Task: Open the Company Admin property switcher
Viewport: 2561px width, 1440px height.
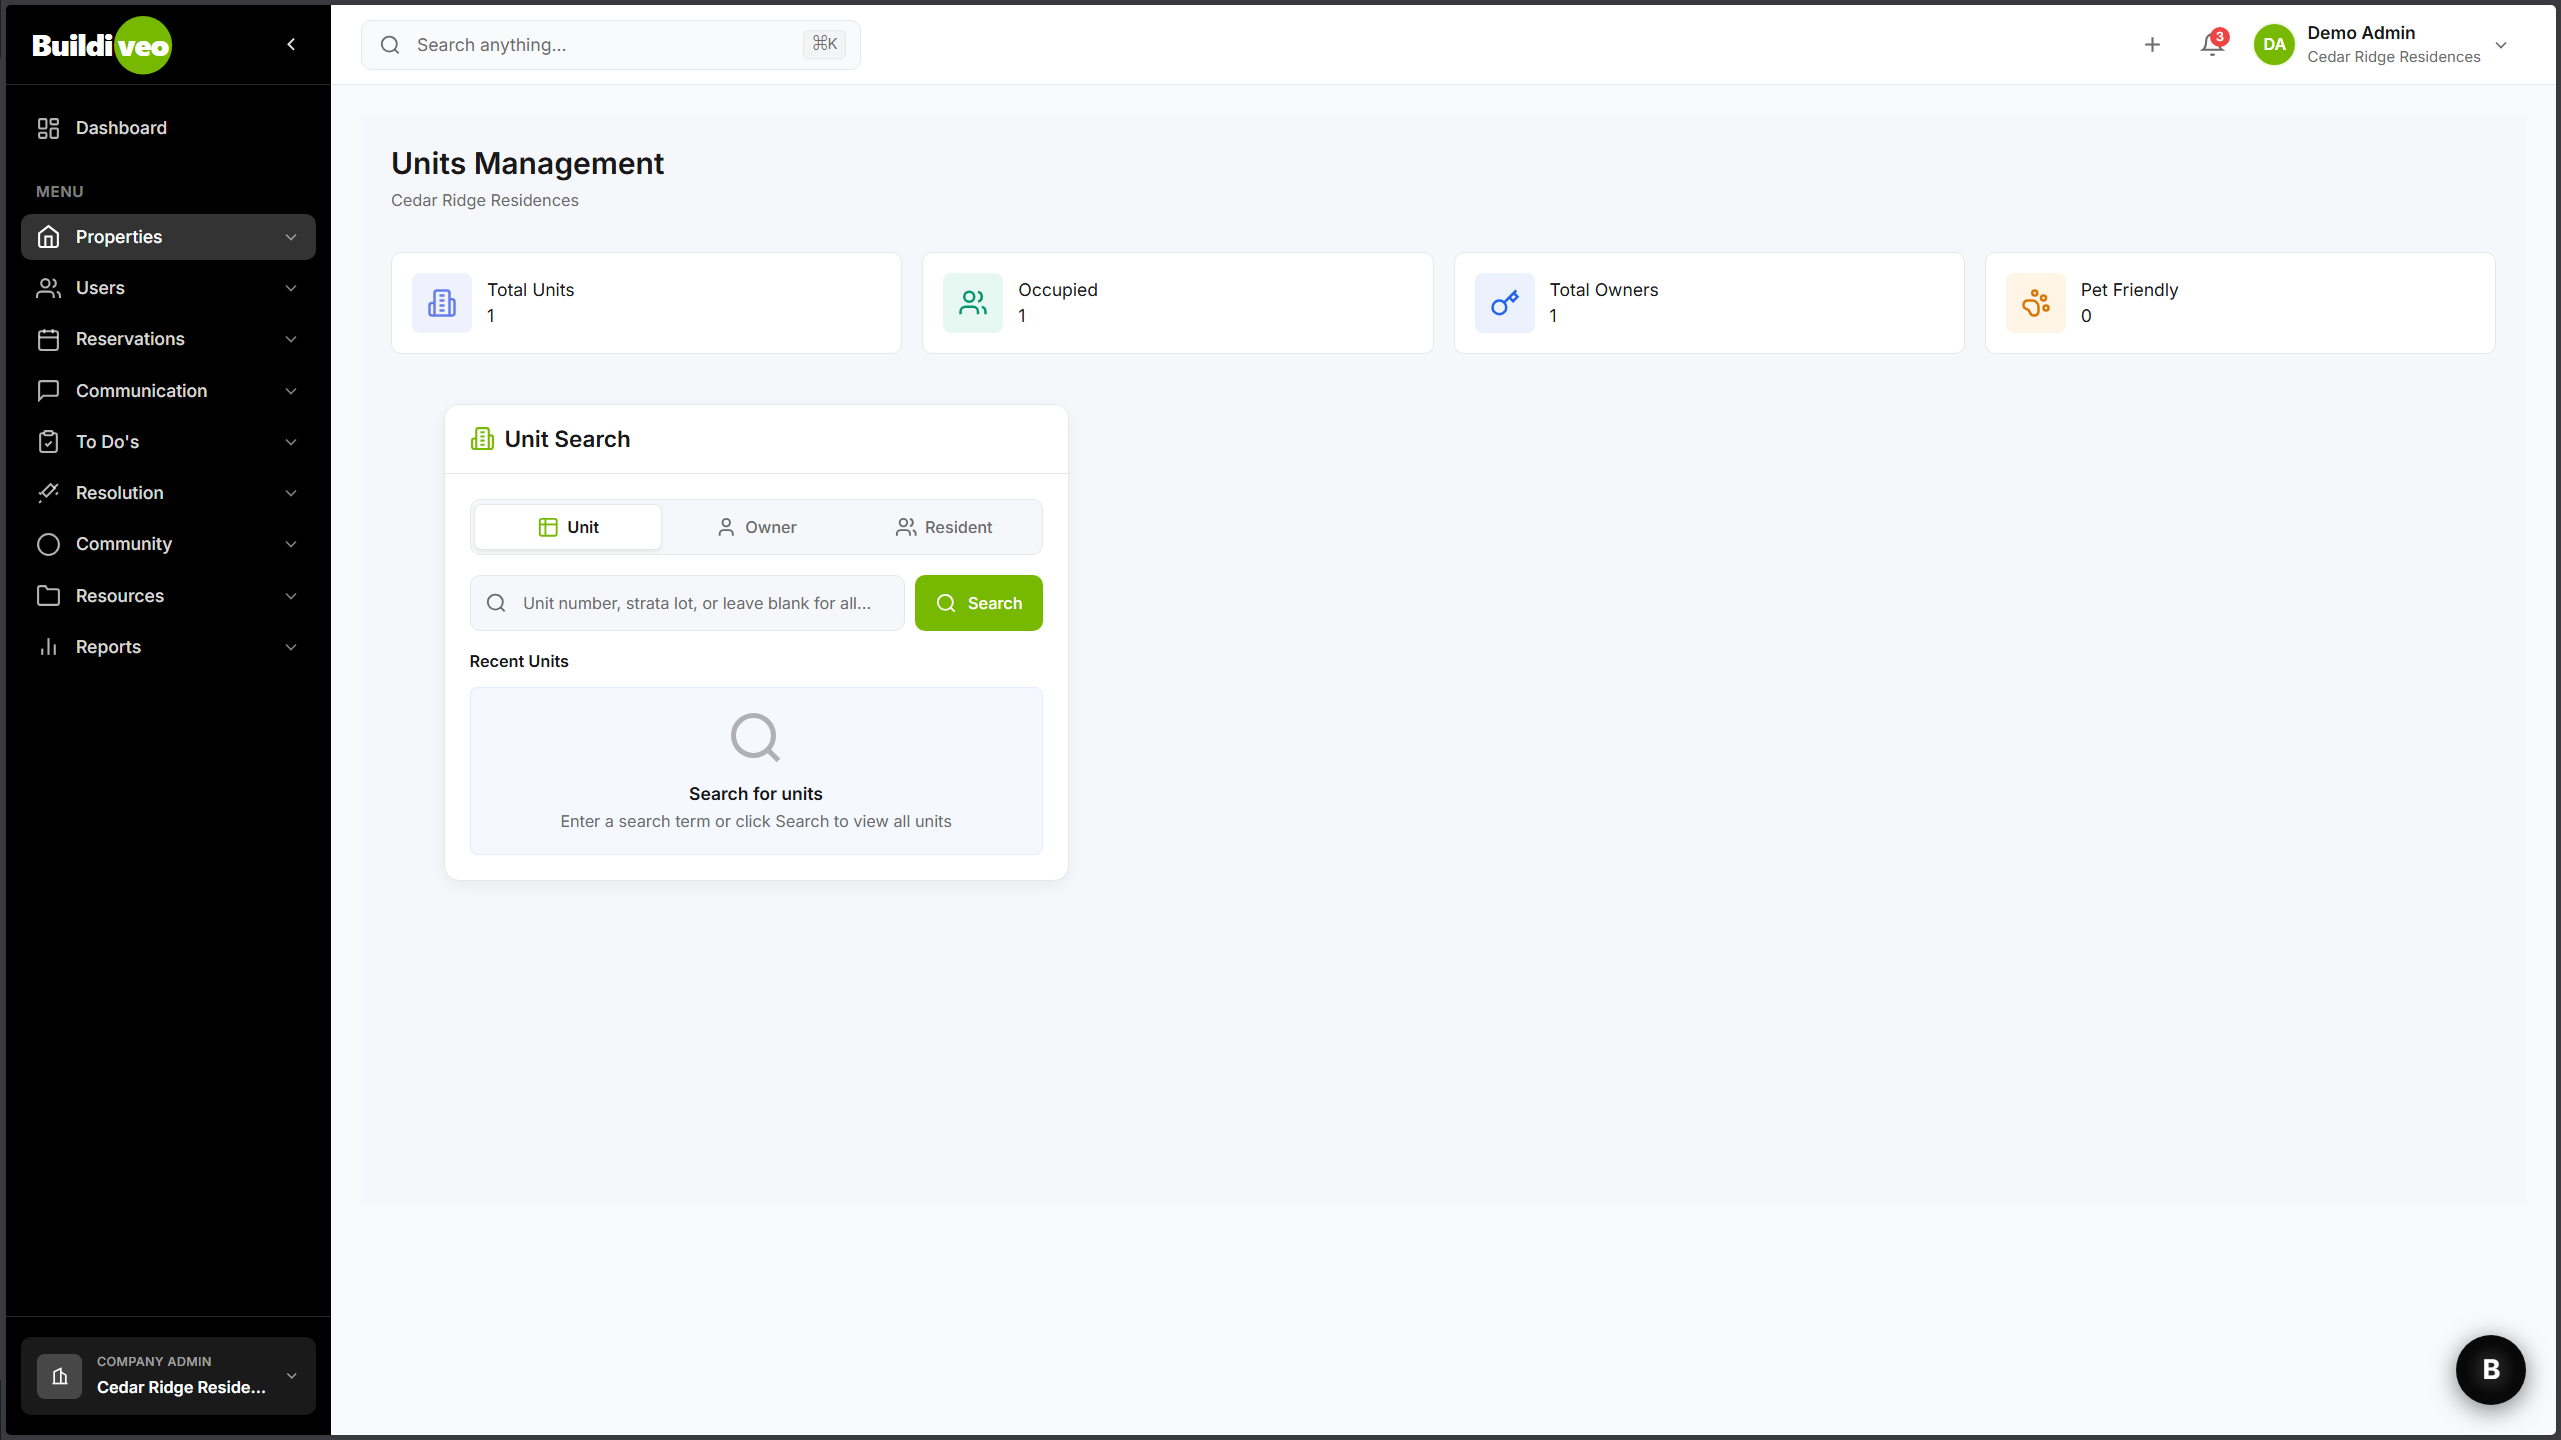Action: tap(168, 1375)
